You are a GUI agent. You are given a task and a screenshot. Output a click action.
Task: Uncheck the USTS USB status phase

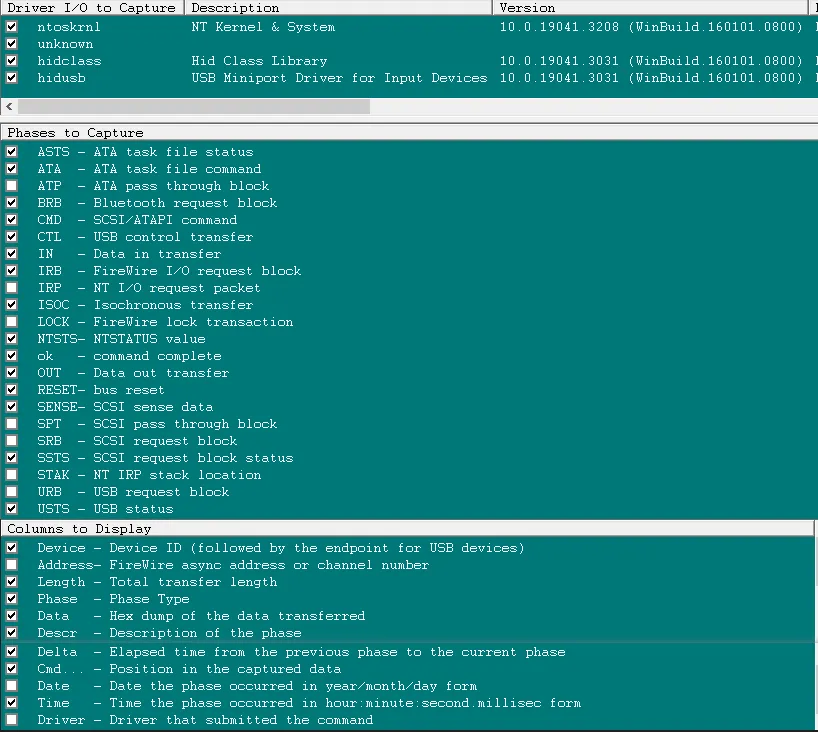coord(11,509)
